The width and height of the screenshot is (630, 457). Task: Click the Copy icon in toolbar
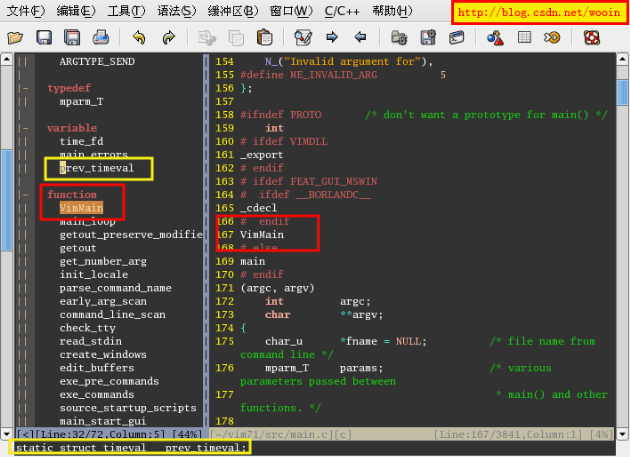point(236,38)
